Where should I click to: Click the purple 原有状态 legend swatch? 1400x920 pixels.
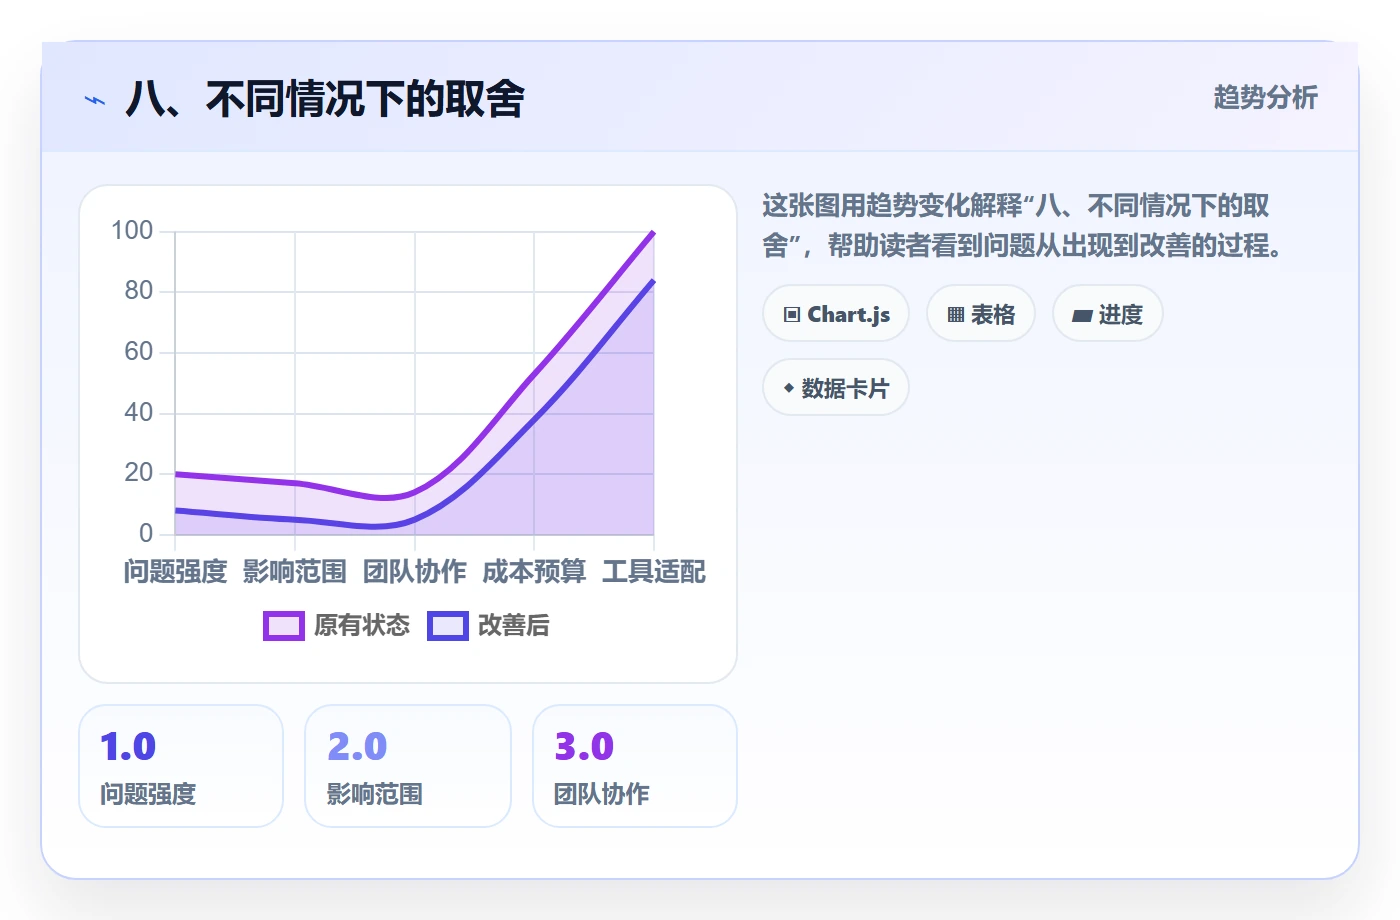point(284,626)
